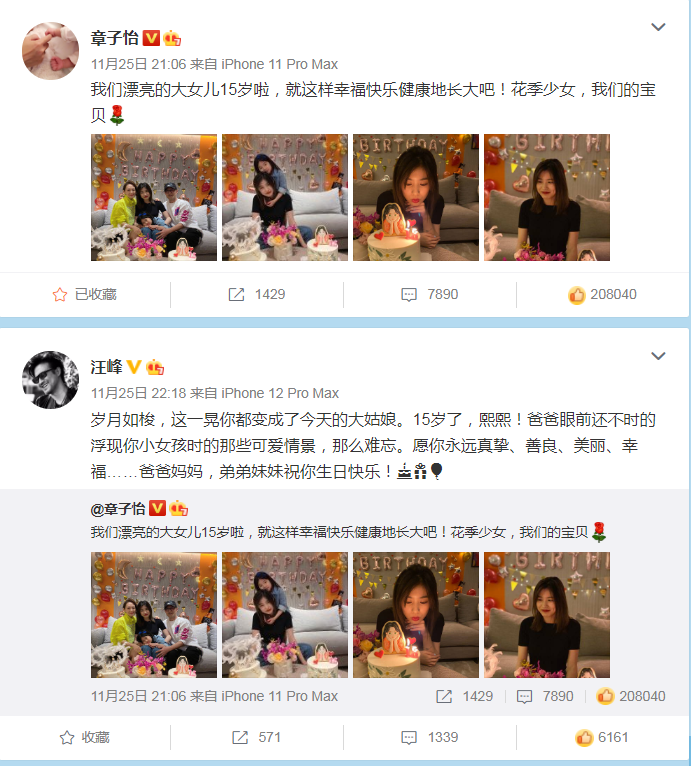691x766 pixels.
Task: Open 汪峰 profile name link
Action: point(107,367)
